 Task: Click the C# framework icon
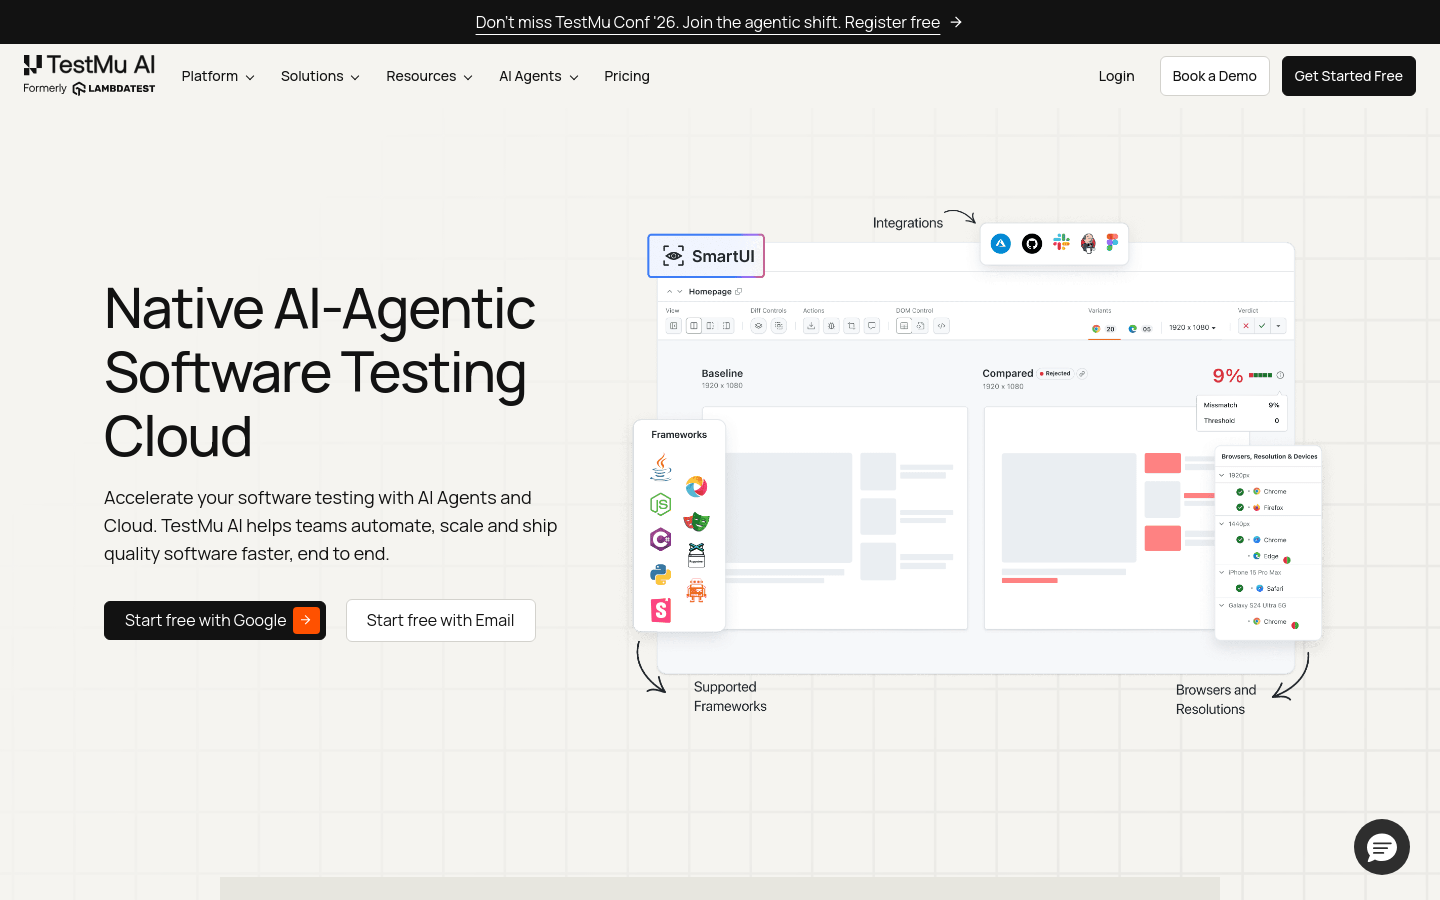pyautogui.click(x=660, y=540)
